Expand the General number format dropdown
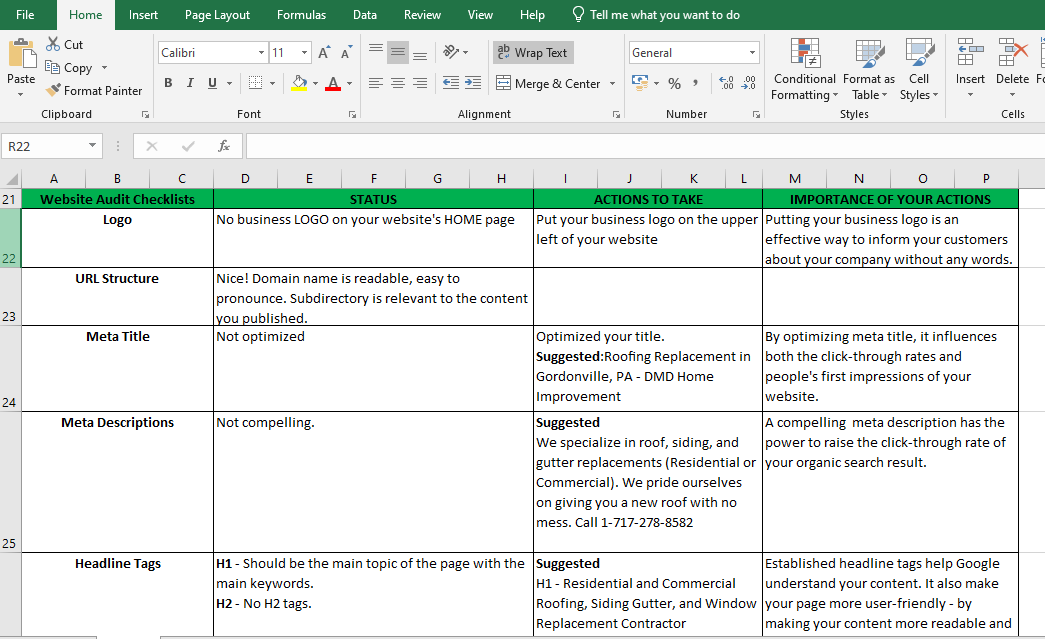The image size is (1045, 639). tap(752, 53)
